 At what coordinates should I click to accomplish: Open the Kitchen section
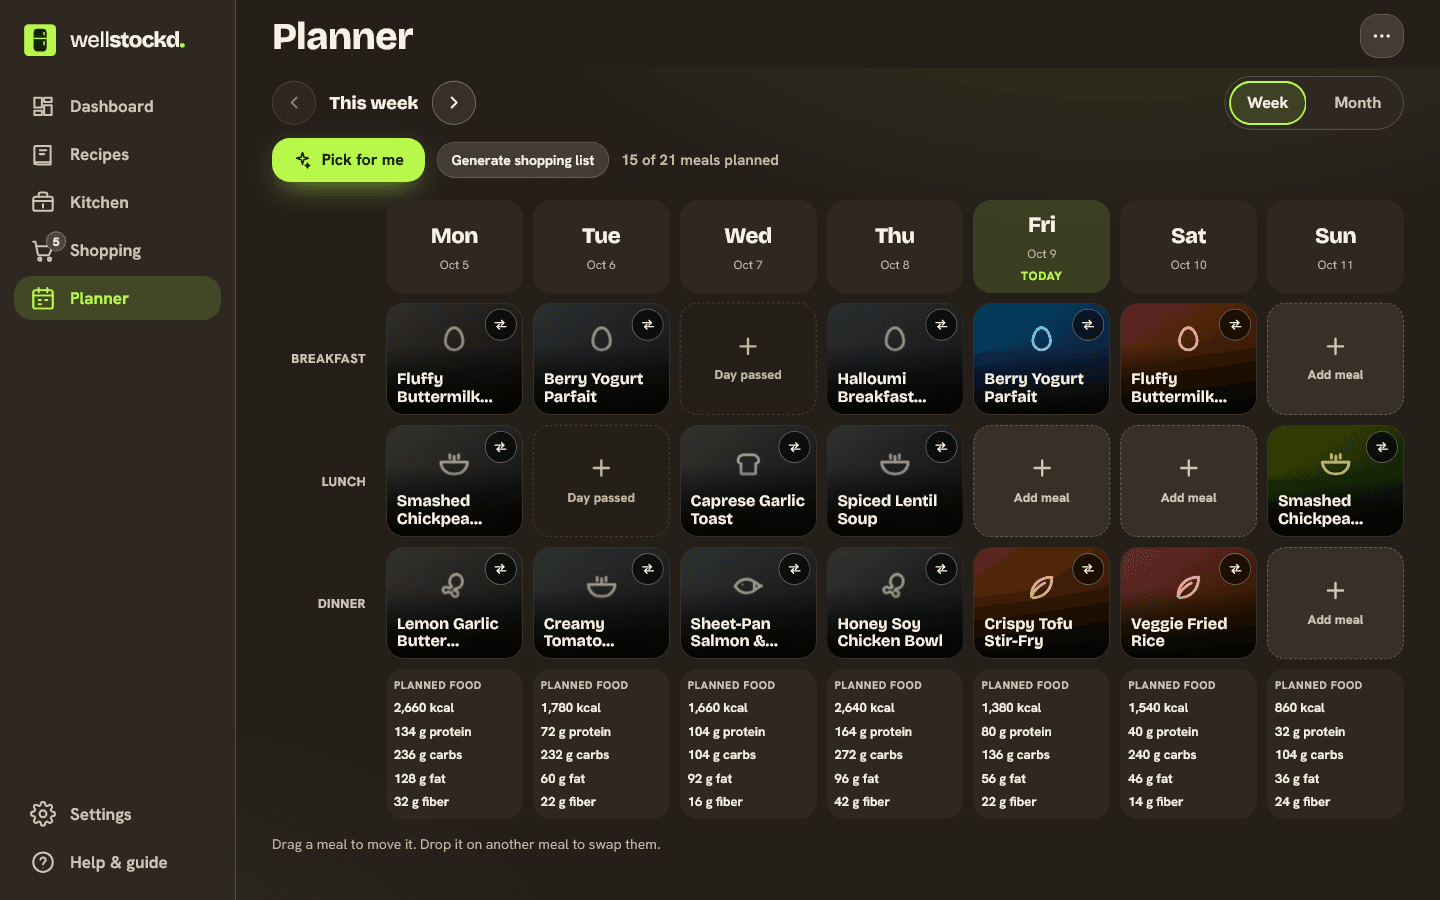coord(117,202)
